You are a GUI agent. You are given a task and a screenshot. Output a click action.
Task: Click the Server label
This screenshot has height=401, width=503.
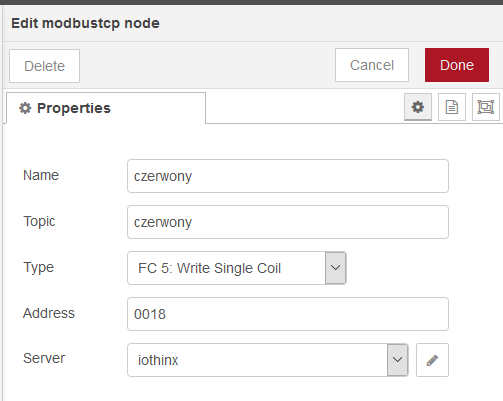(44, 358)
